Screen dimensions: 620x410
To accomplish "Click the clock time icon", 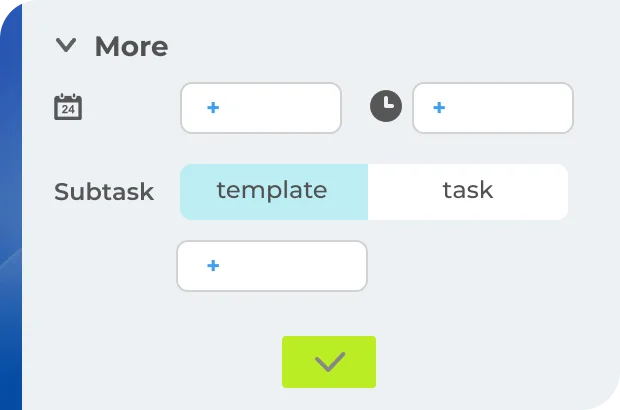I will (386, 107).
